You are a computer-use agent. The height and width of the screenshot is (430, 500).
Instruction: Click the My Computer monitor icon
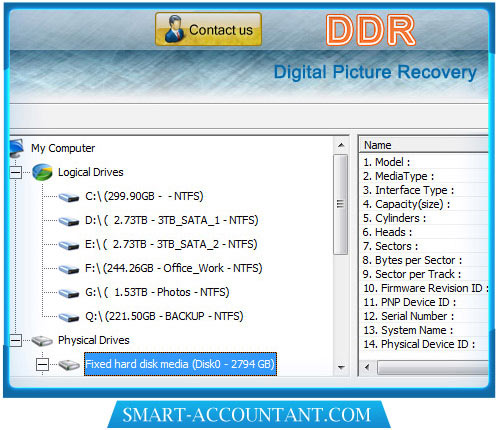(x=17, y=148)
